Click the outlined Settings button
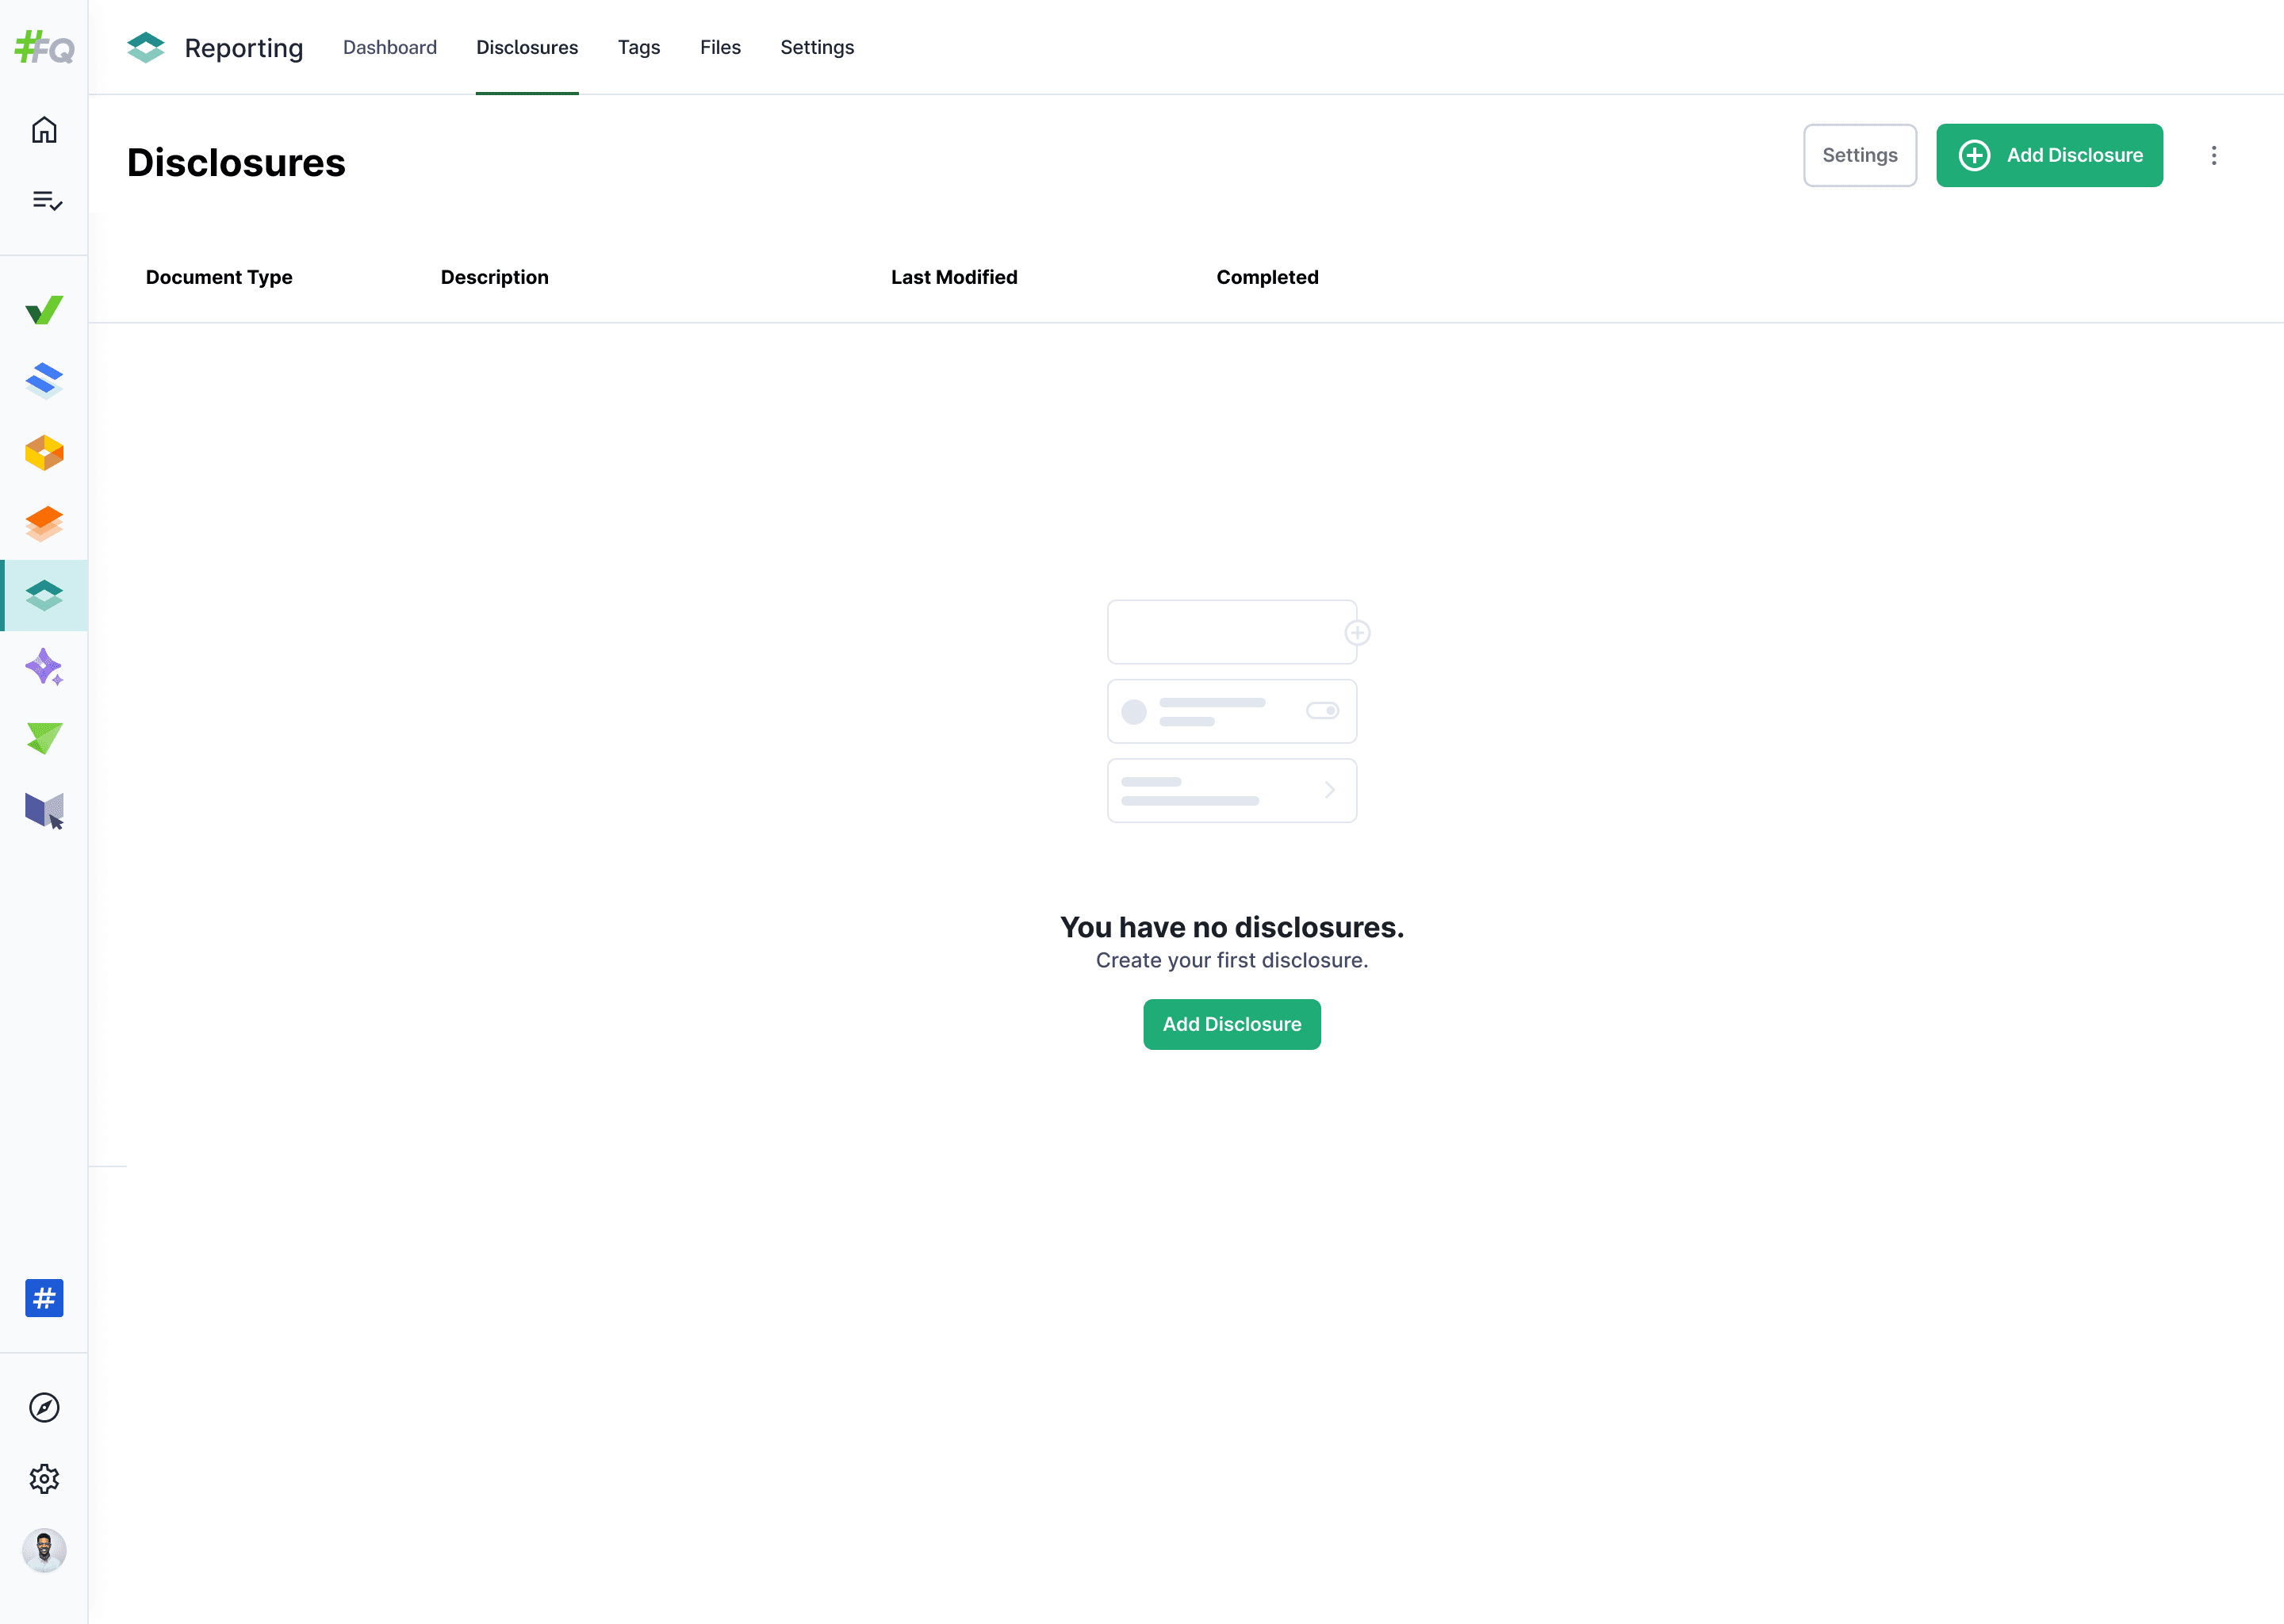 coord(1859,155)
